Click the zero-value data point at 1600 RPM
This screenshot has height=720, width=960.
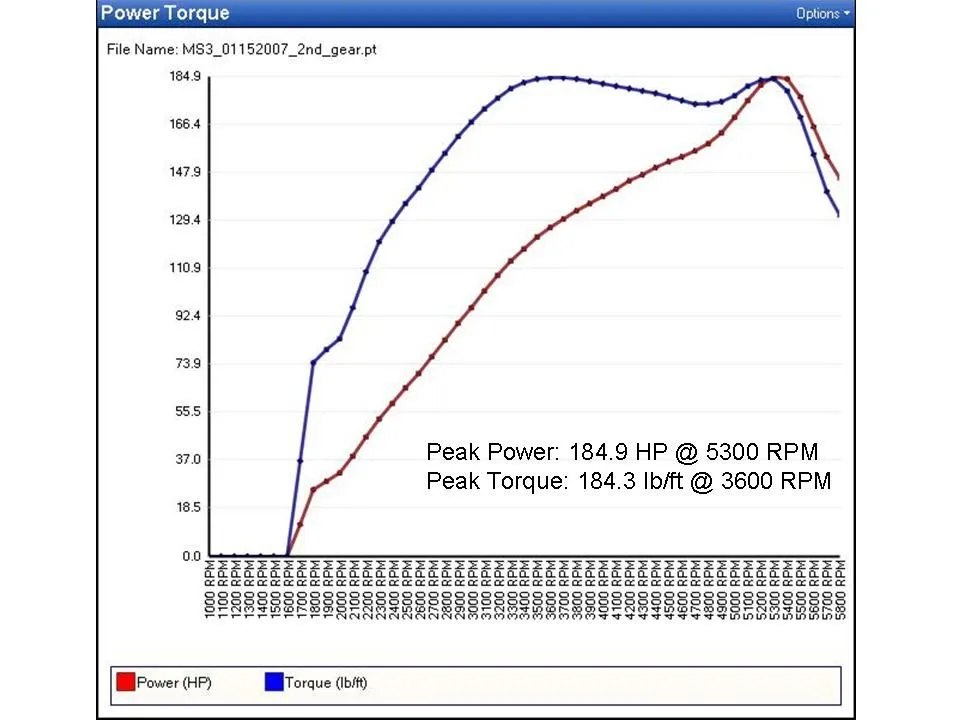pyautogui.click(x=287, y=555)
